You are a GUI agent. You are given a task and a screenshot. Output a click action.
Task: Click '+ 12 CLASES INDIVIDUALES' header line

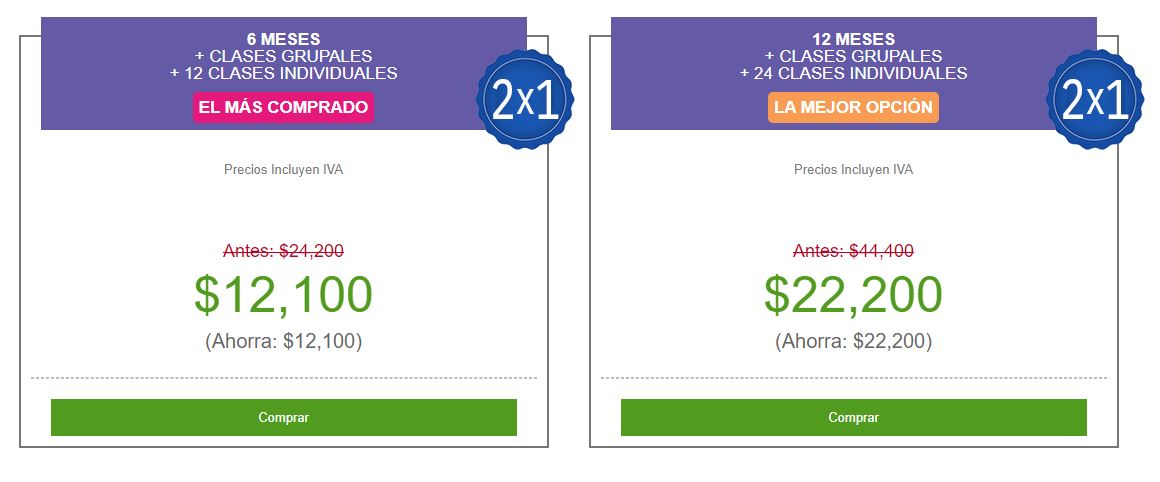point(283,73)
